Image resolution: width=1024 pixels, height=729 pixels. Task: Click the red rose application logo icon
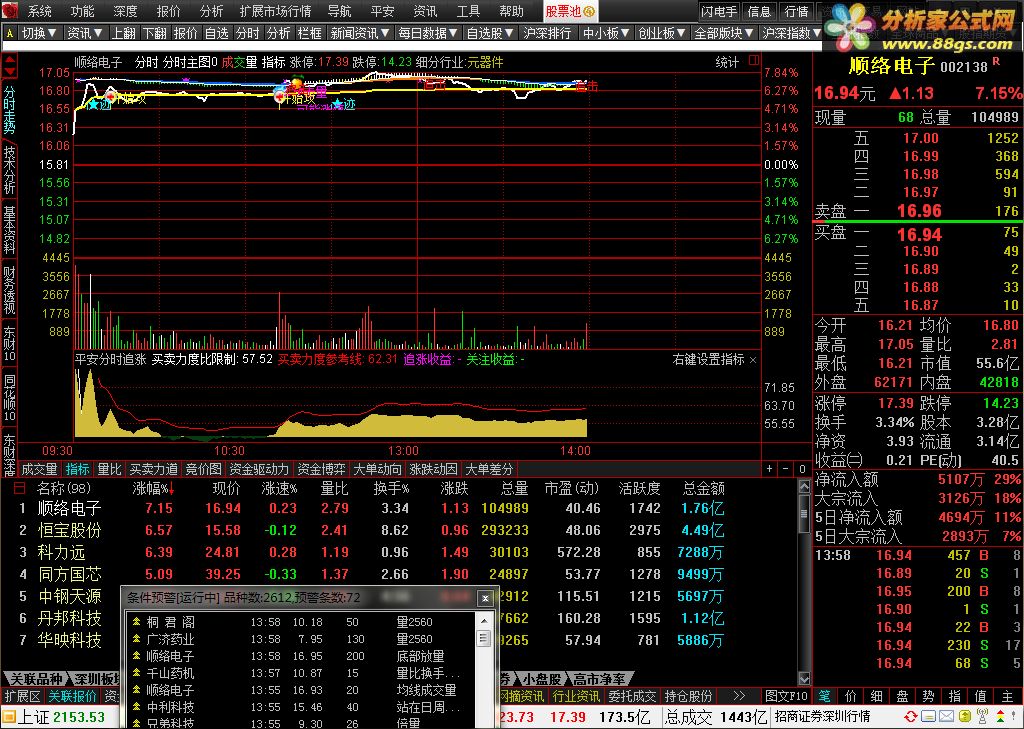(10, 10)
